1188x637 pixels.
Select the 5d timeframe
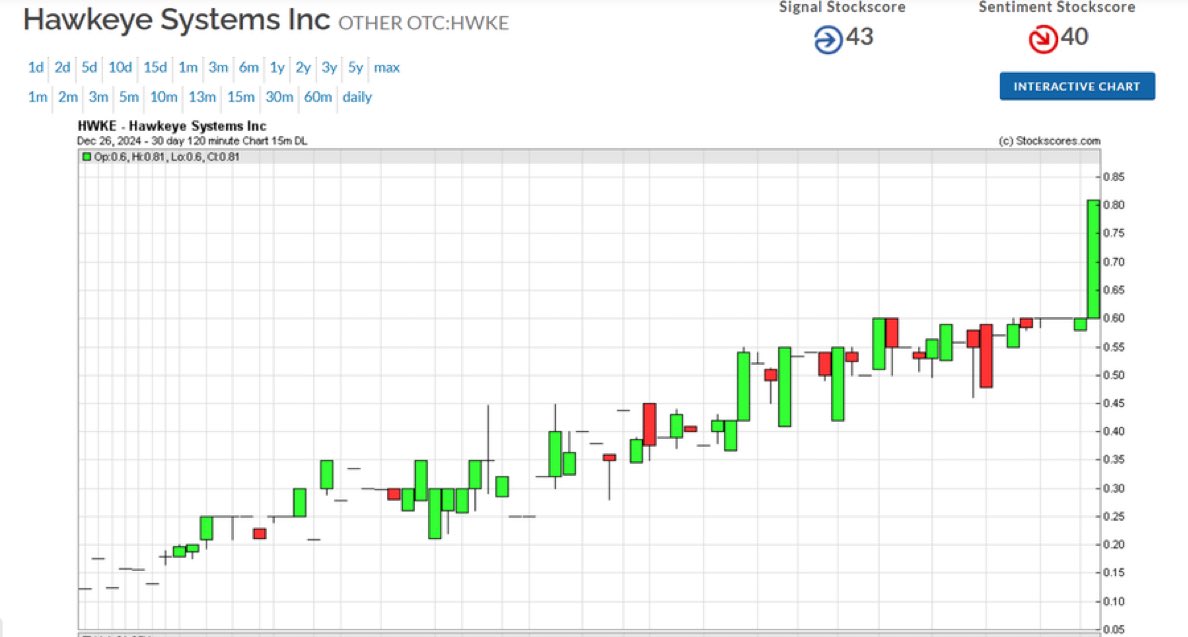pyautogui.click(x=88, y=67)
